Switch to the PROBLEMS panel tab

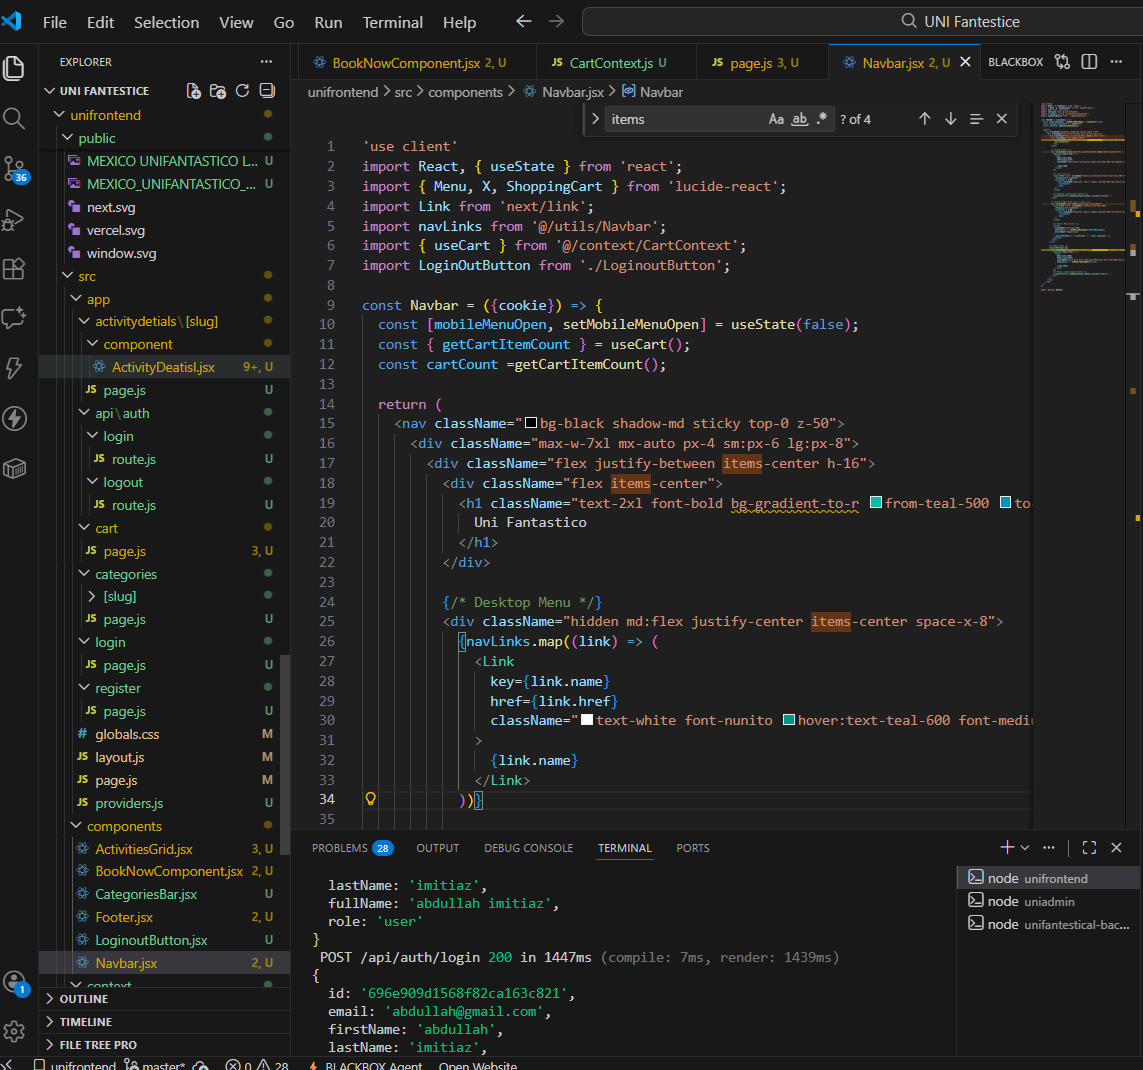[x=340, y=848]
